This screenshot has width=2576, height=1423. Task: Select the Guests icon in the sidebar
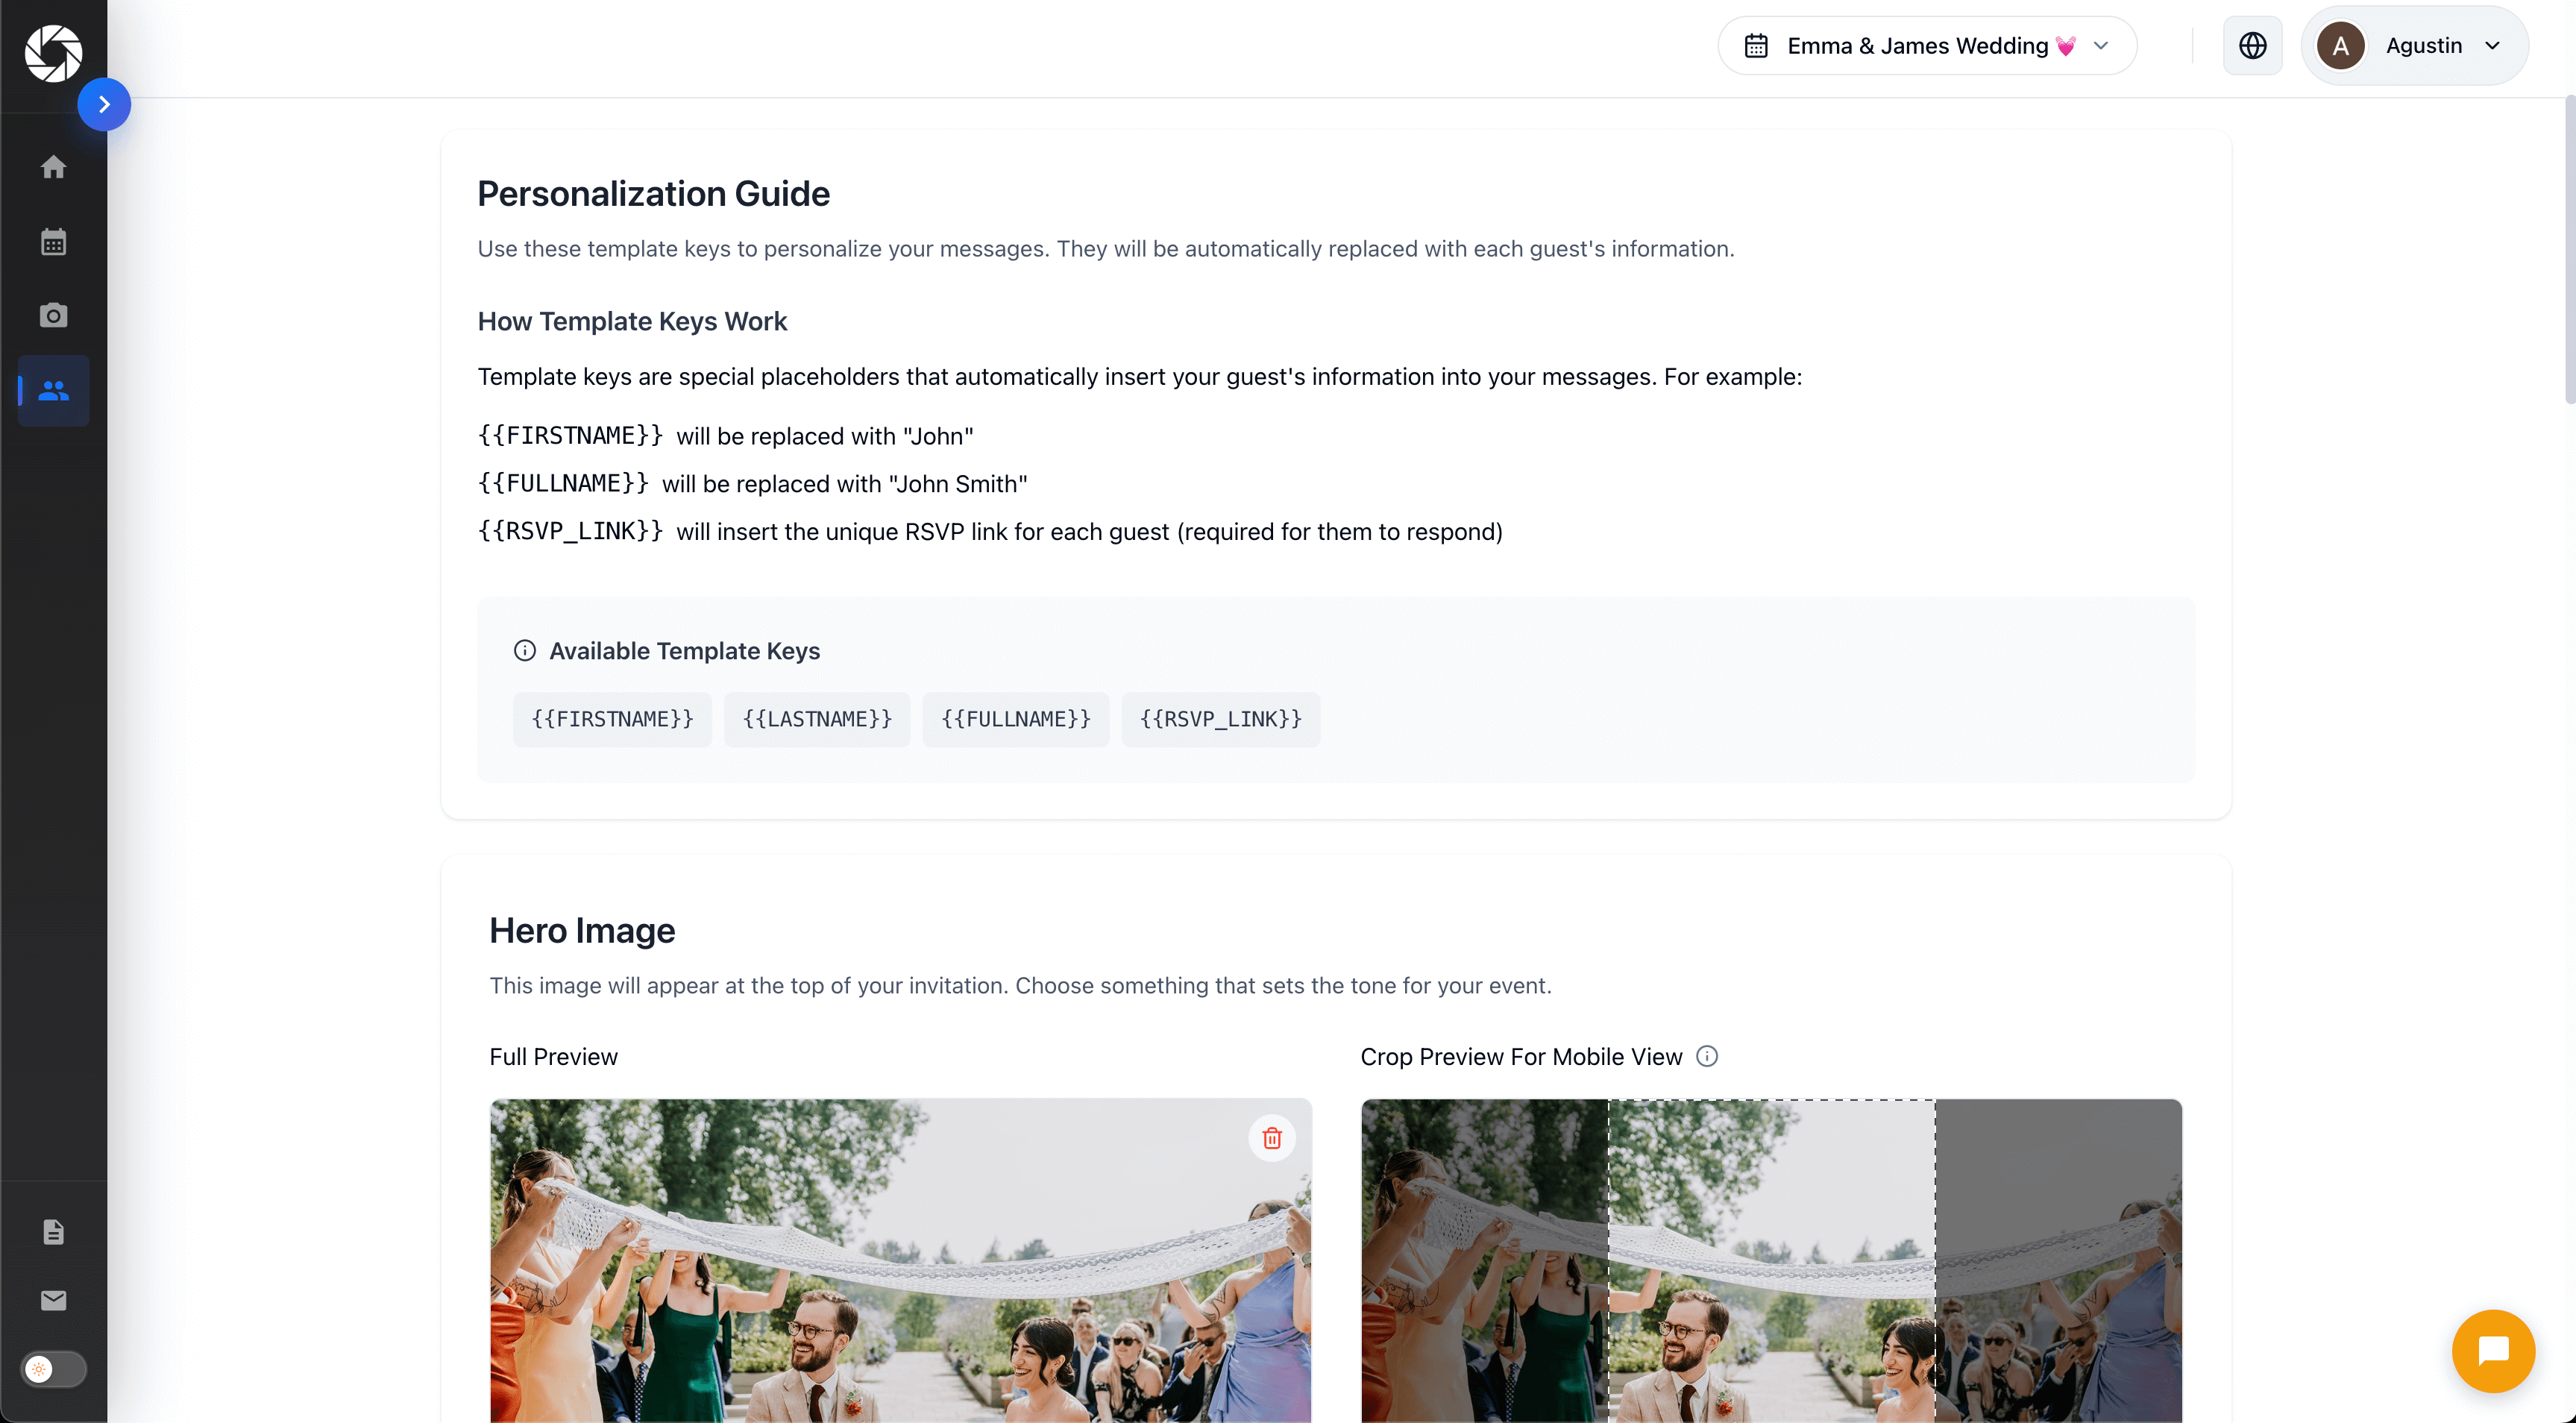[53, 391]
